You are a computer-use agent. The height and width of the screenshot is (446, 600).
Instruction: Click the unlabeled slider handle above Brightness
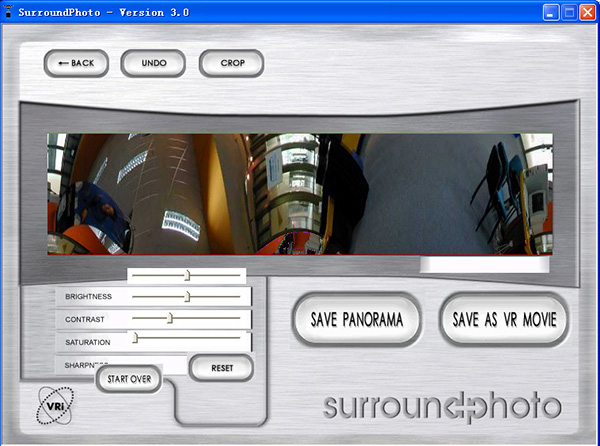click(x=187, y=275)
